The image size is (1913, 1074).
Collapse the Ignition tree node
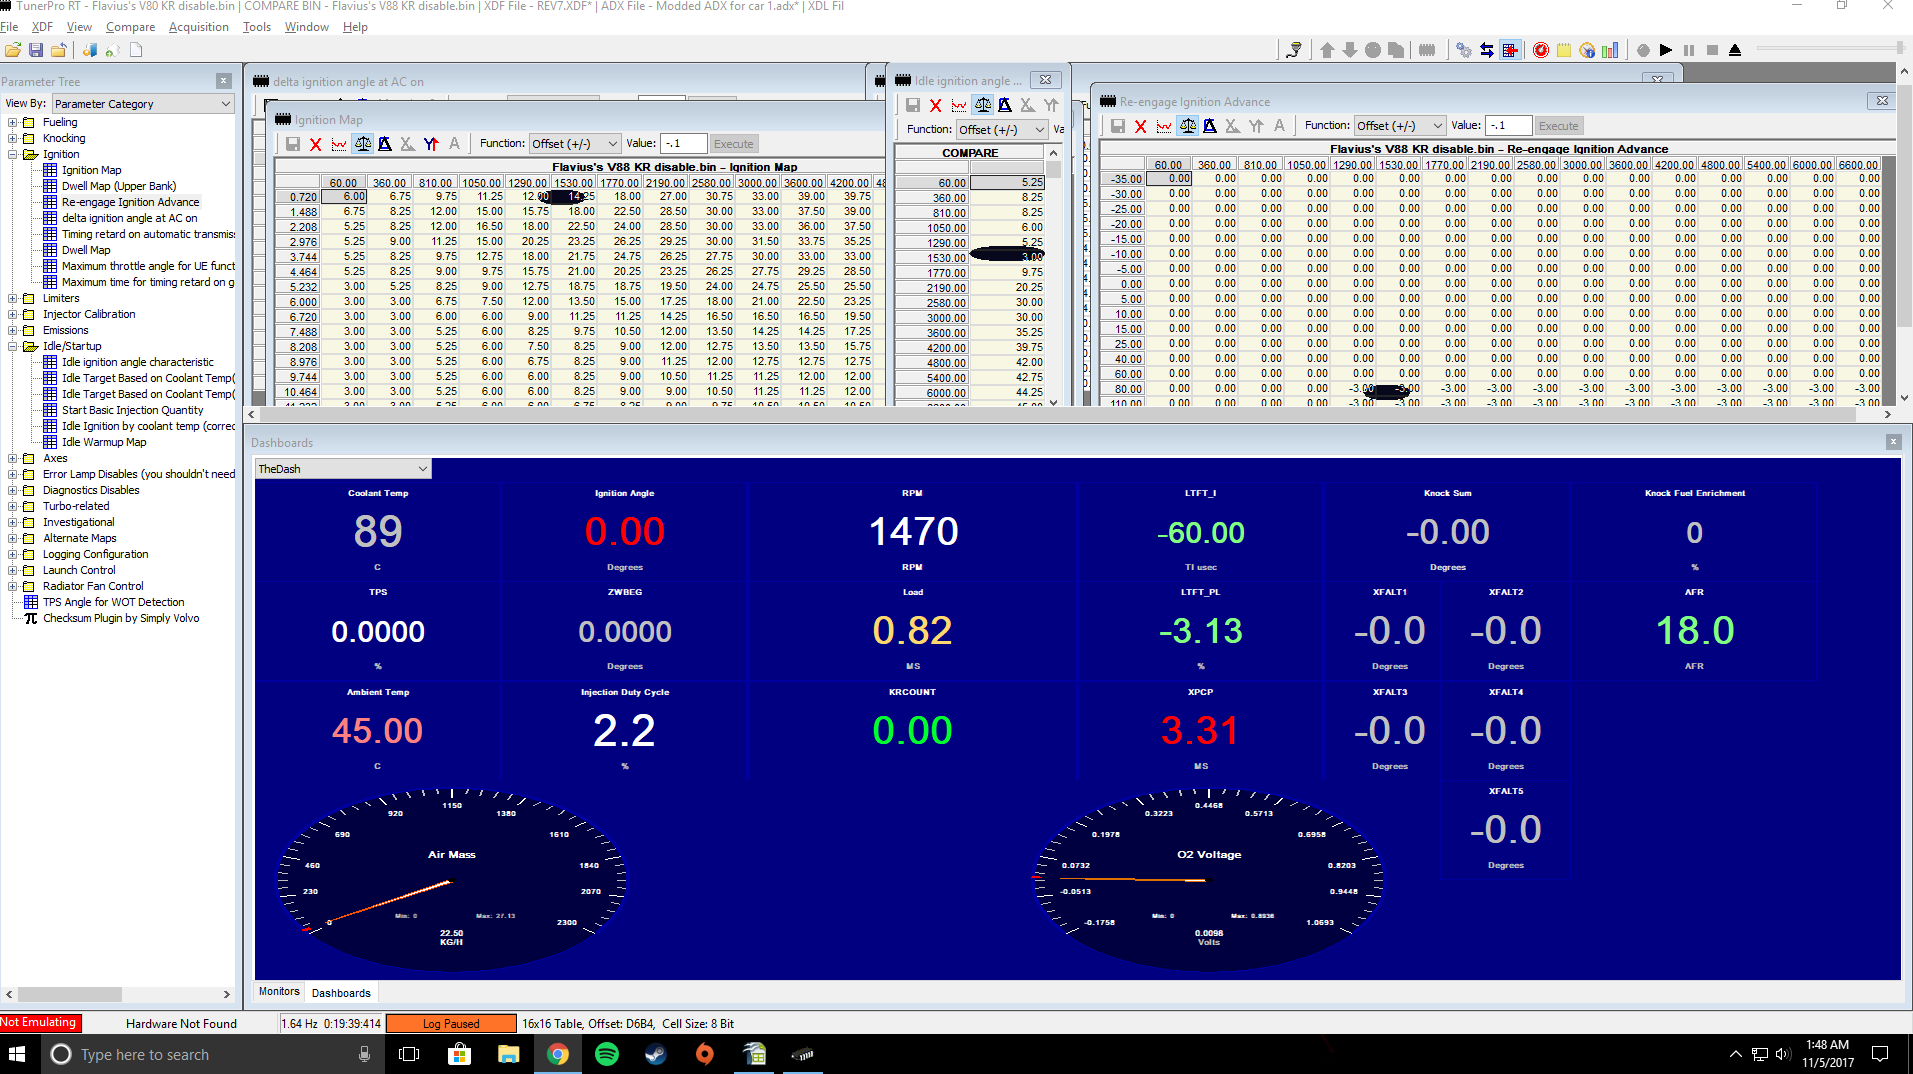click(13, 154)
